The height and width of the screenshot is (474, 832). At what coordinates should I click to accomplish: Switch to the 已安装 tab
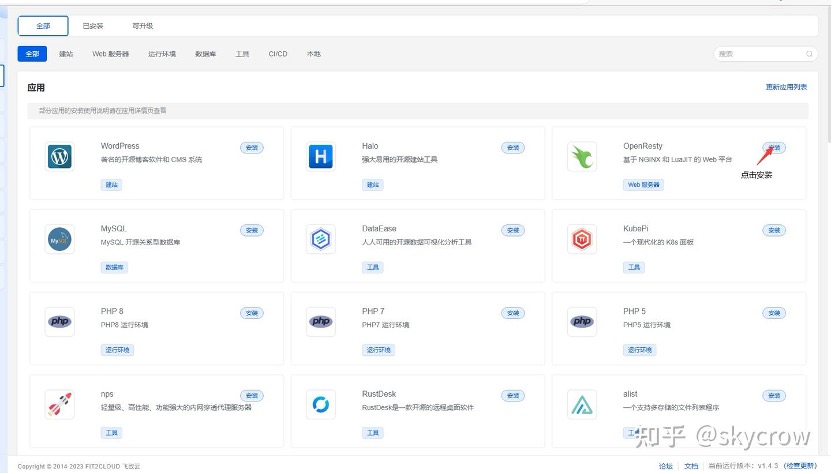click(x=93, y=25)
